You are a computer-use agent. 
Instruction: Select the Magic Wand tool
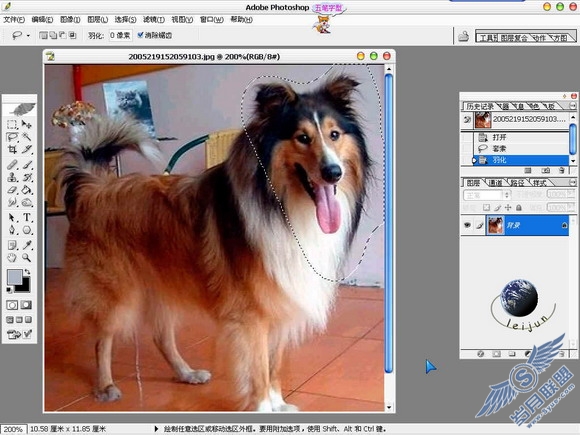click(x=27, y=137)
